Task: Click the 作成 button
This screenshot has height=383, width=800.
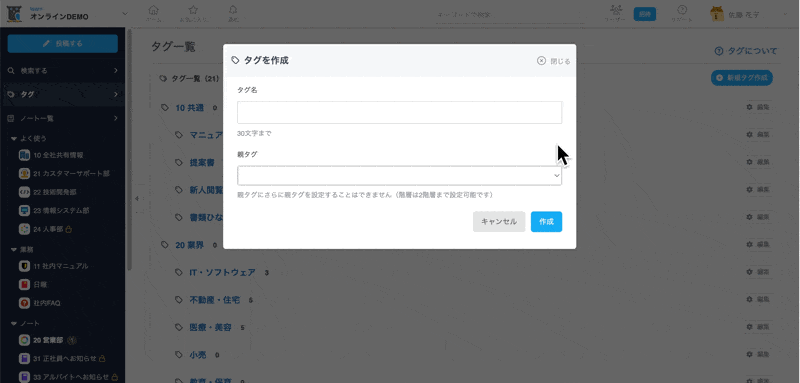Action: point(546,222)
